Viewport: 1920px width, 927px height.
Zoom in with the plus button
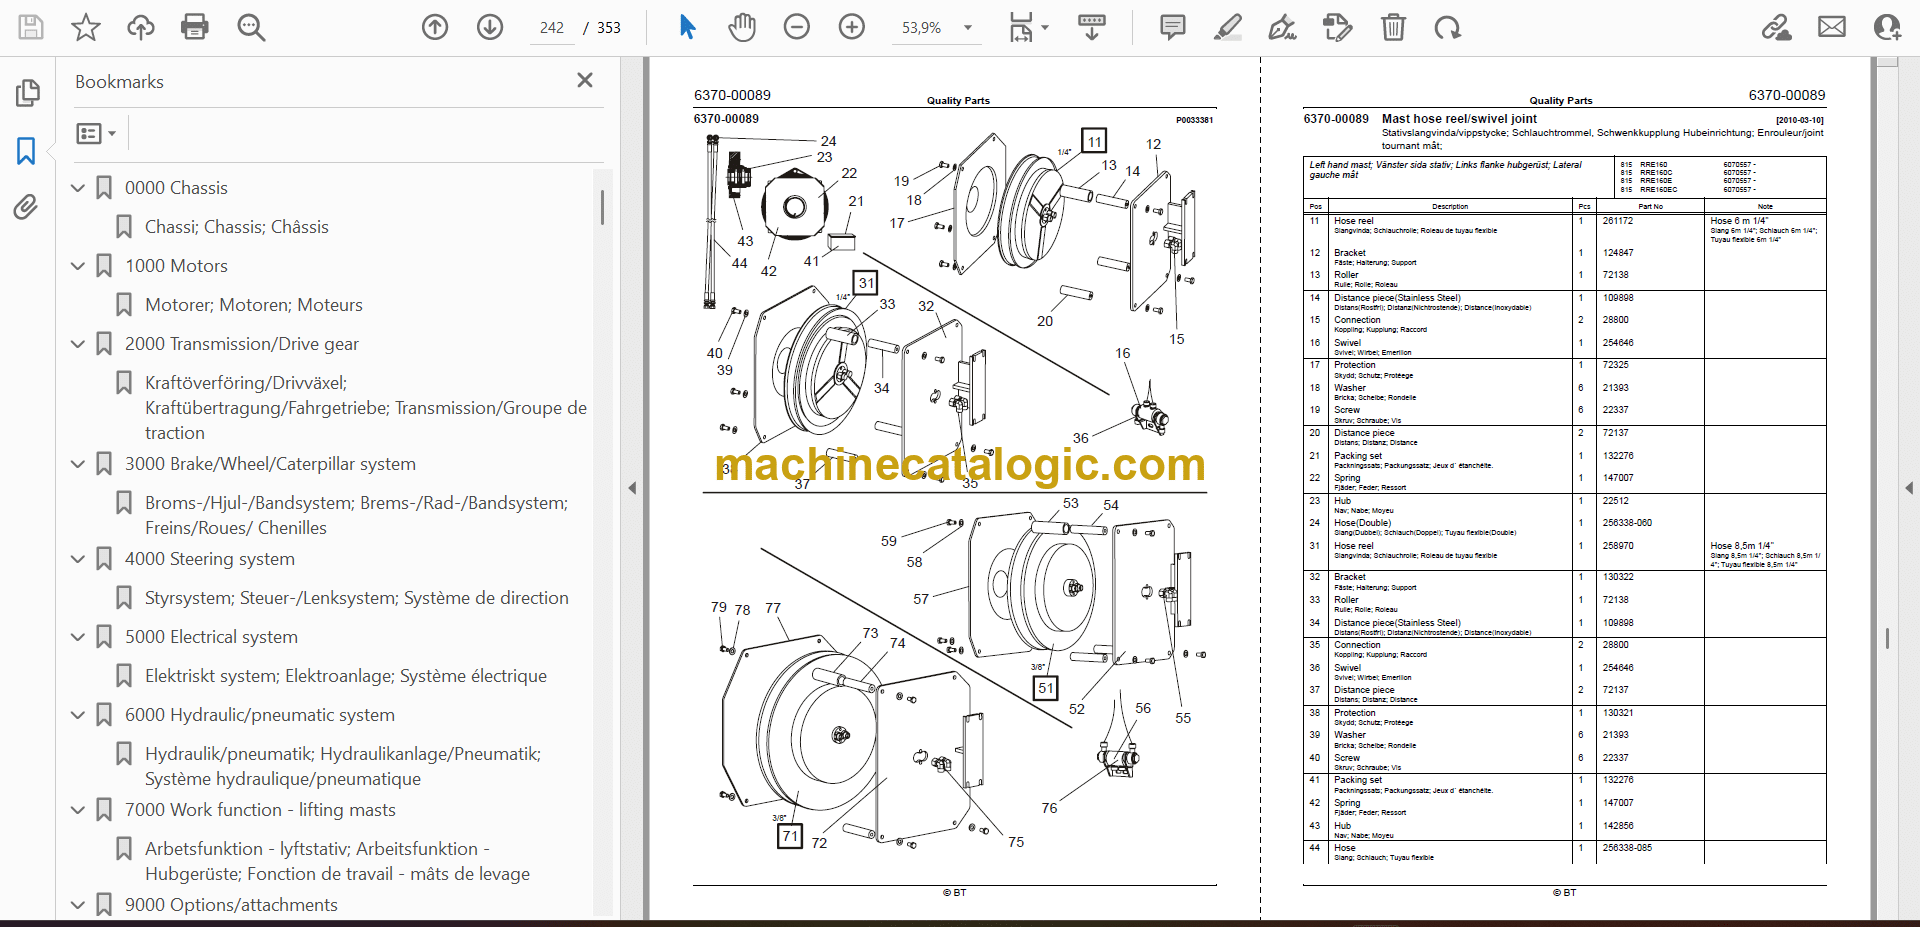(x=852, y=27)
